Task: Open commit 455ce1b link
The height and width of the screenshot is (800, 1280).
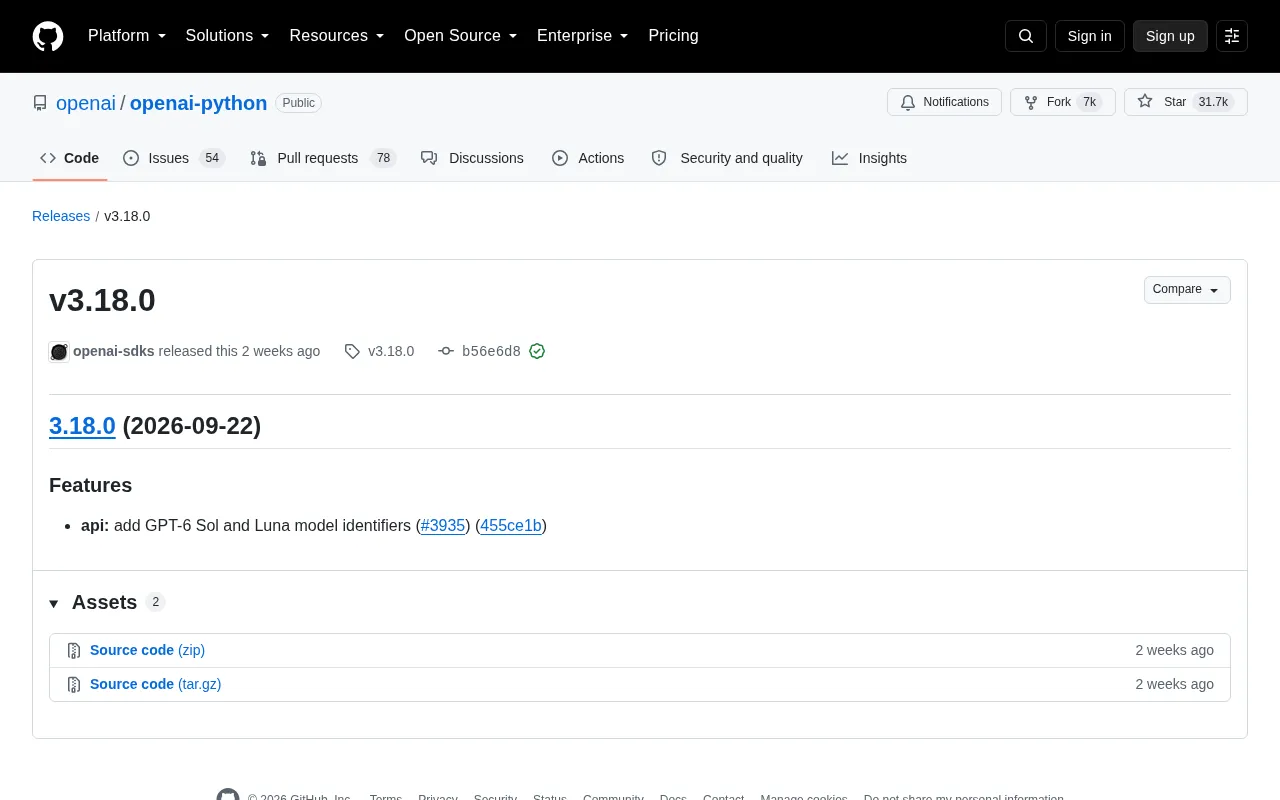Action: (511, 525)
